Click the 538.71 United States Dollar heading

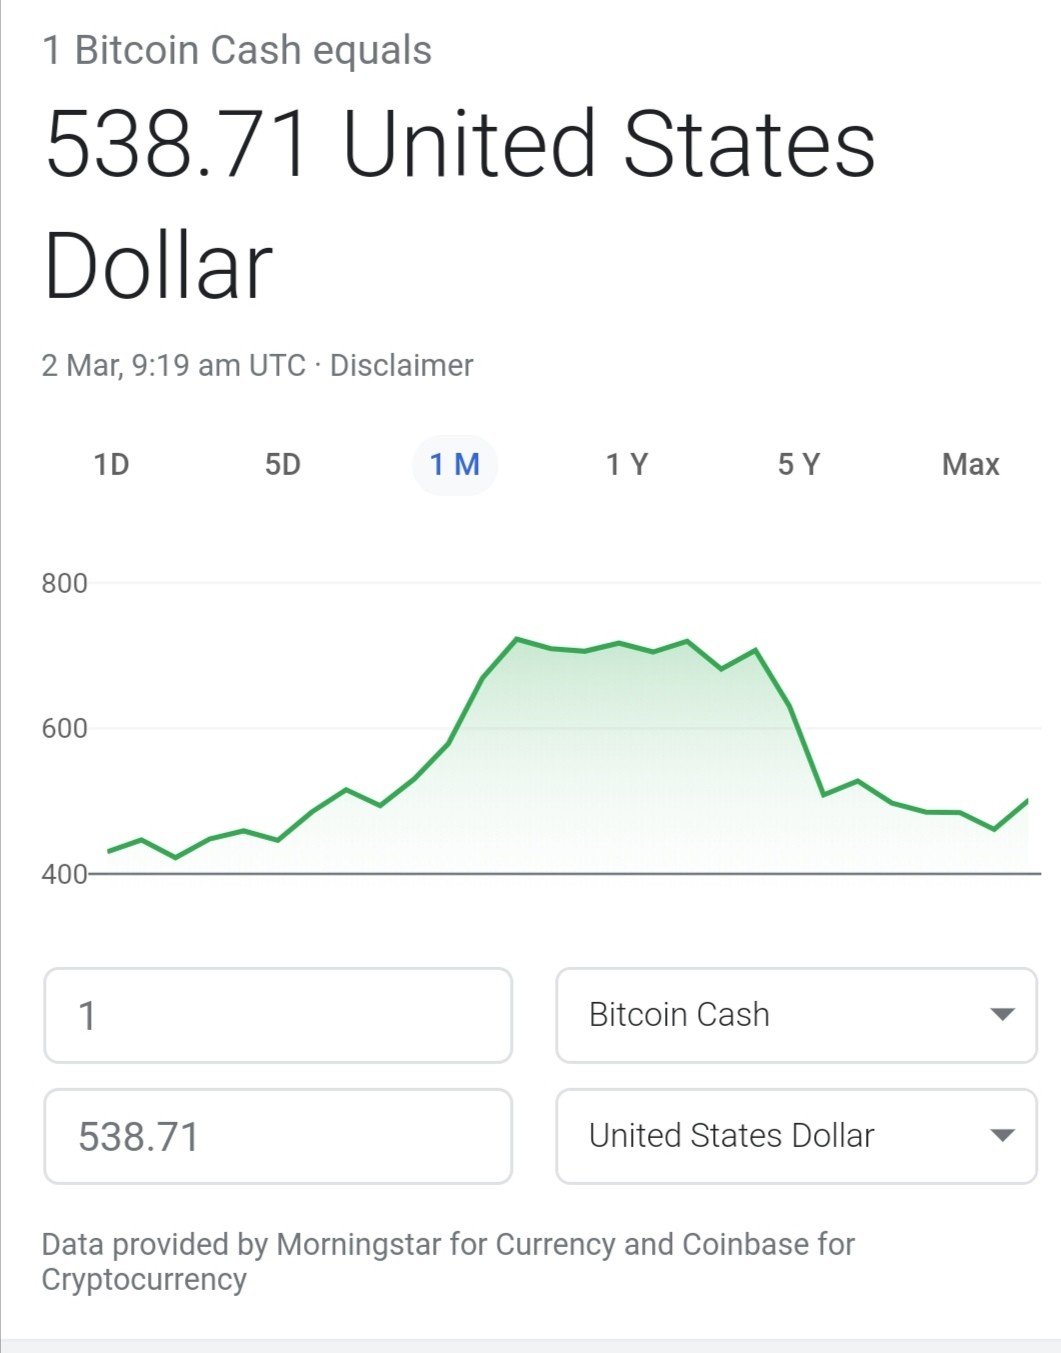(460, 205)
